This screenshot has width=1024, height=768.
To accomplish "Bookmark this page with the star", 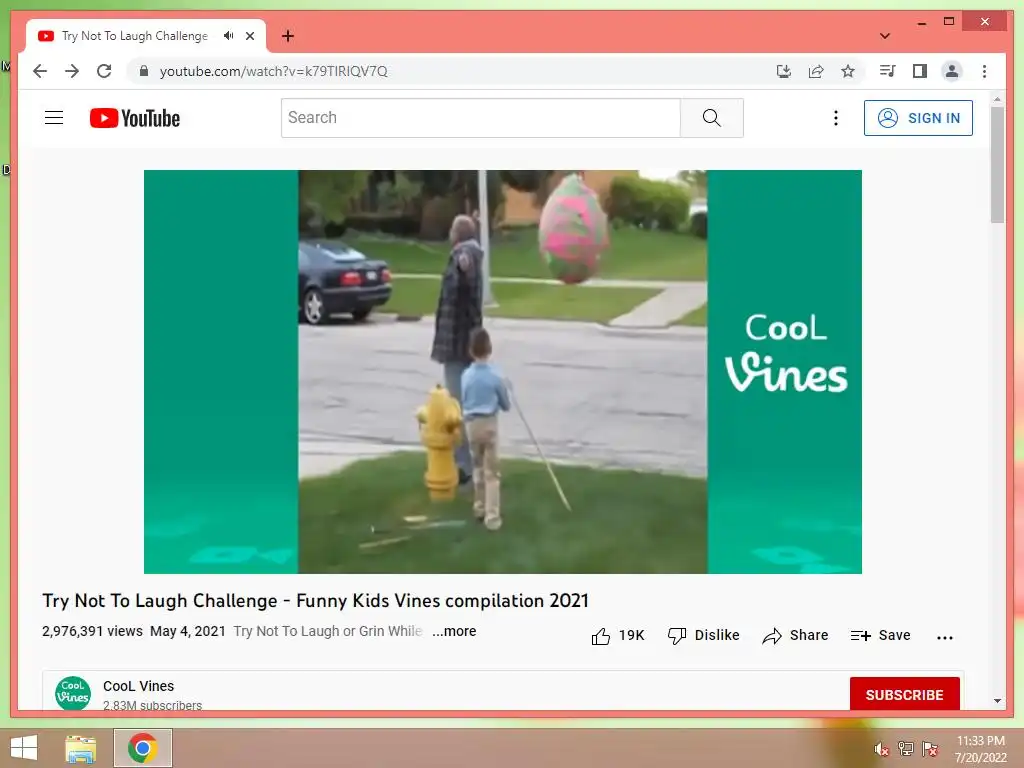I will pos(848,71).
